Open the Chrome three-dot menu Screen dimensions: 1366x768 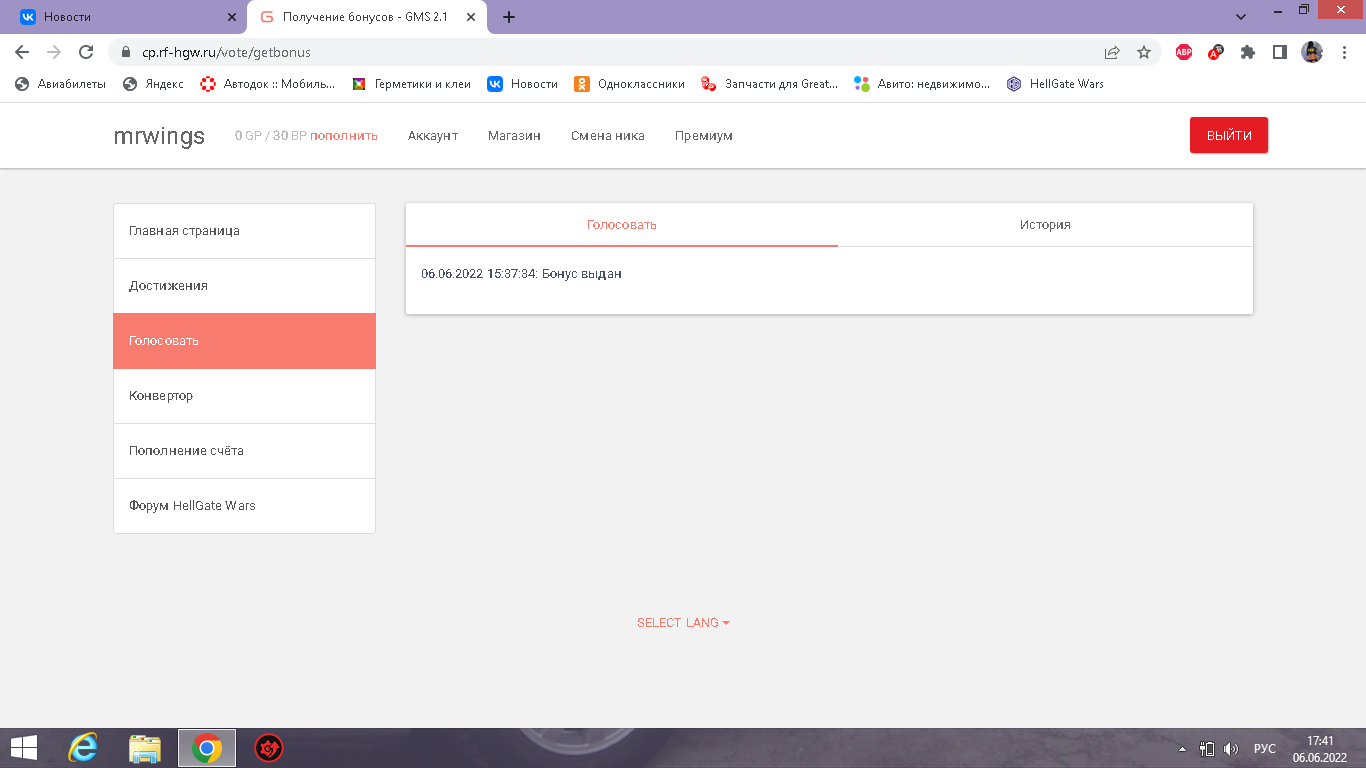1343,52
